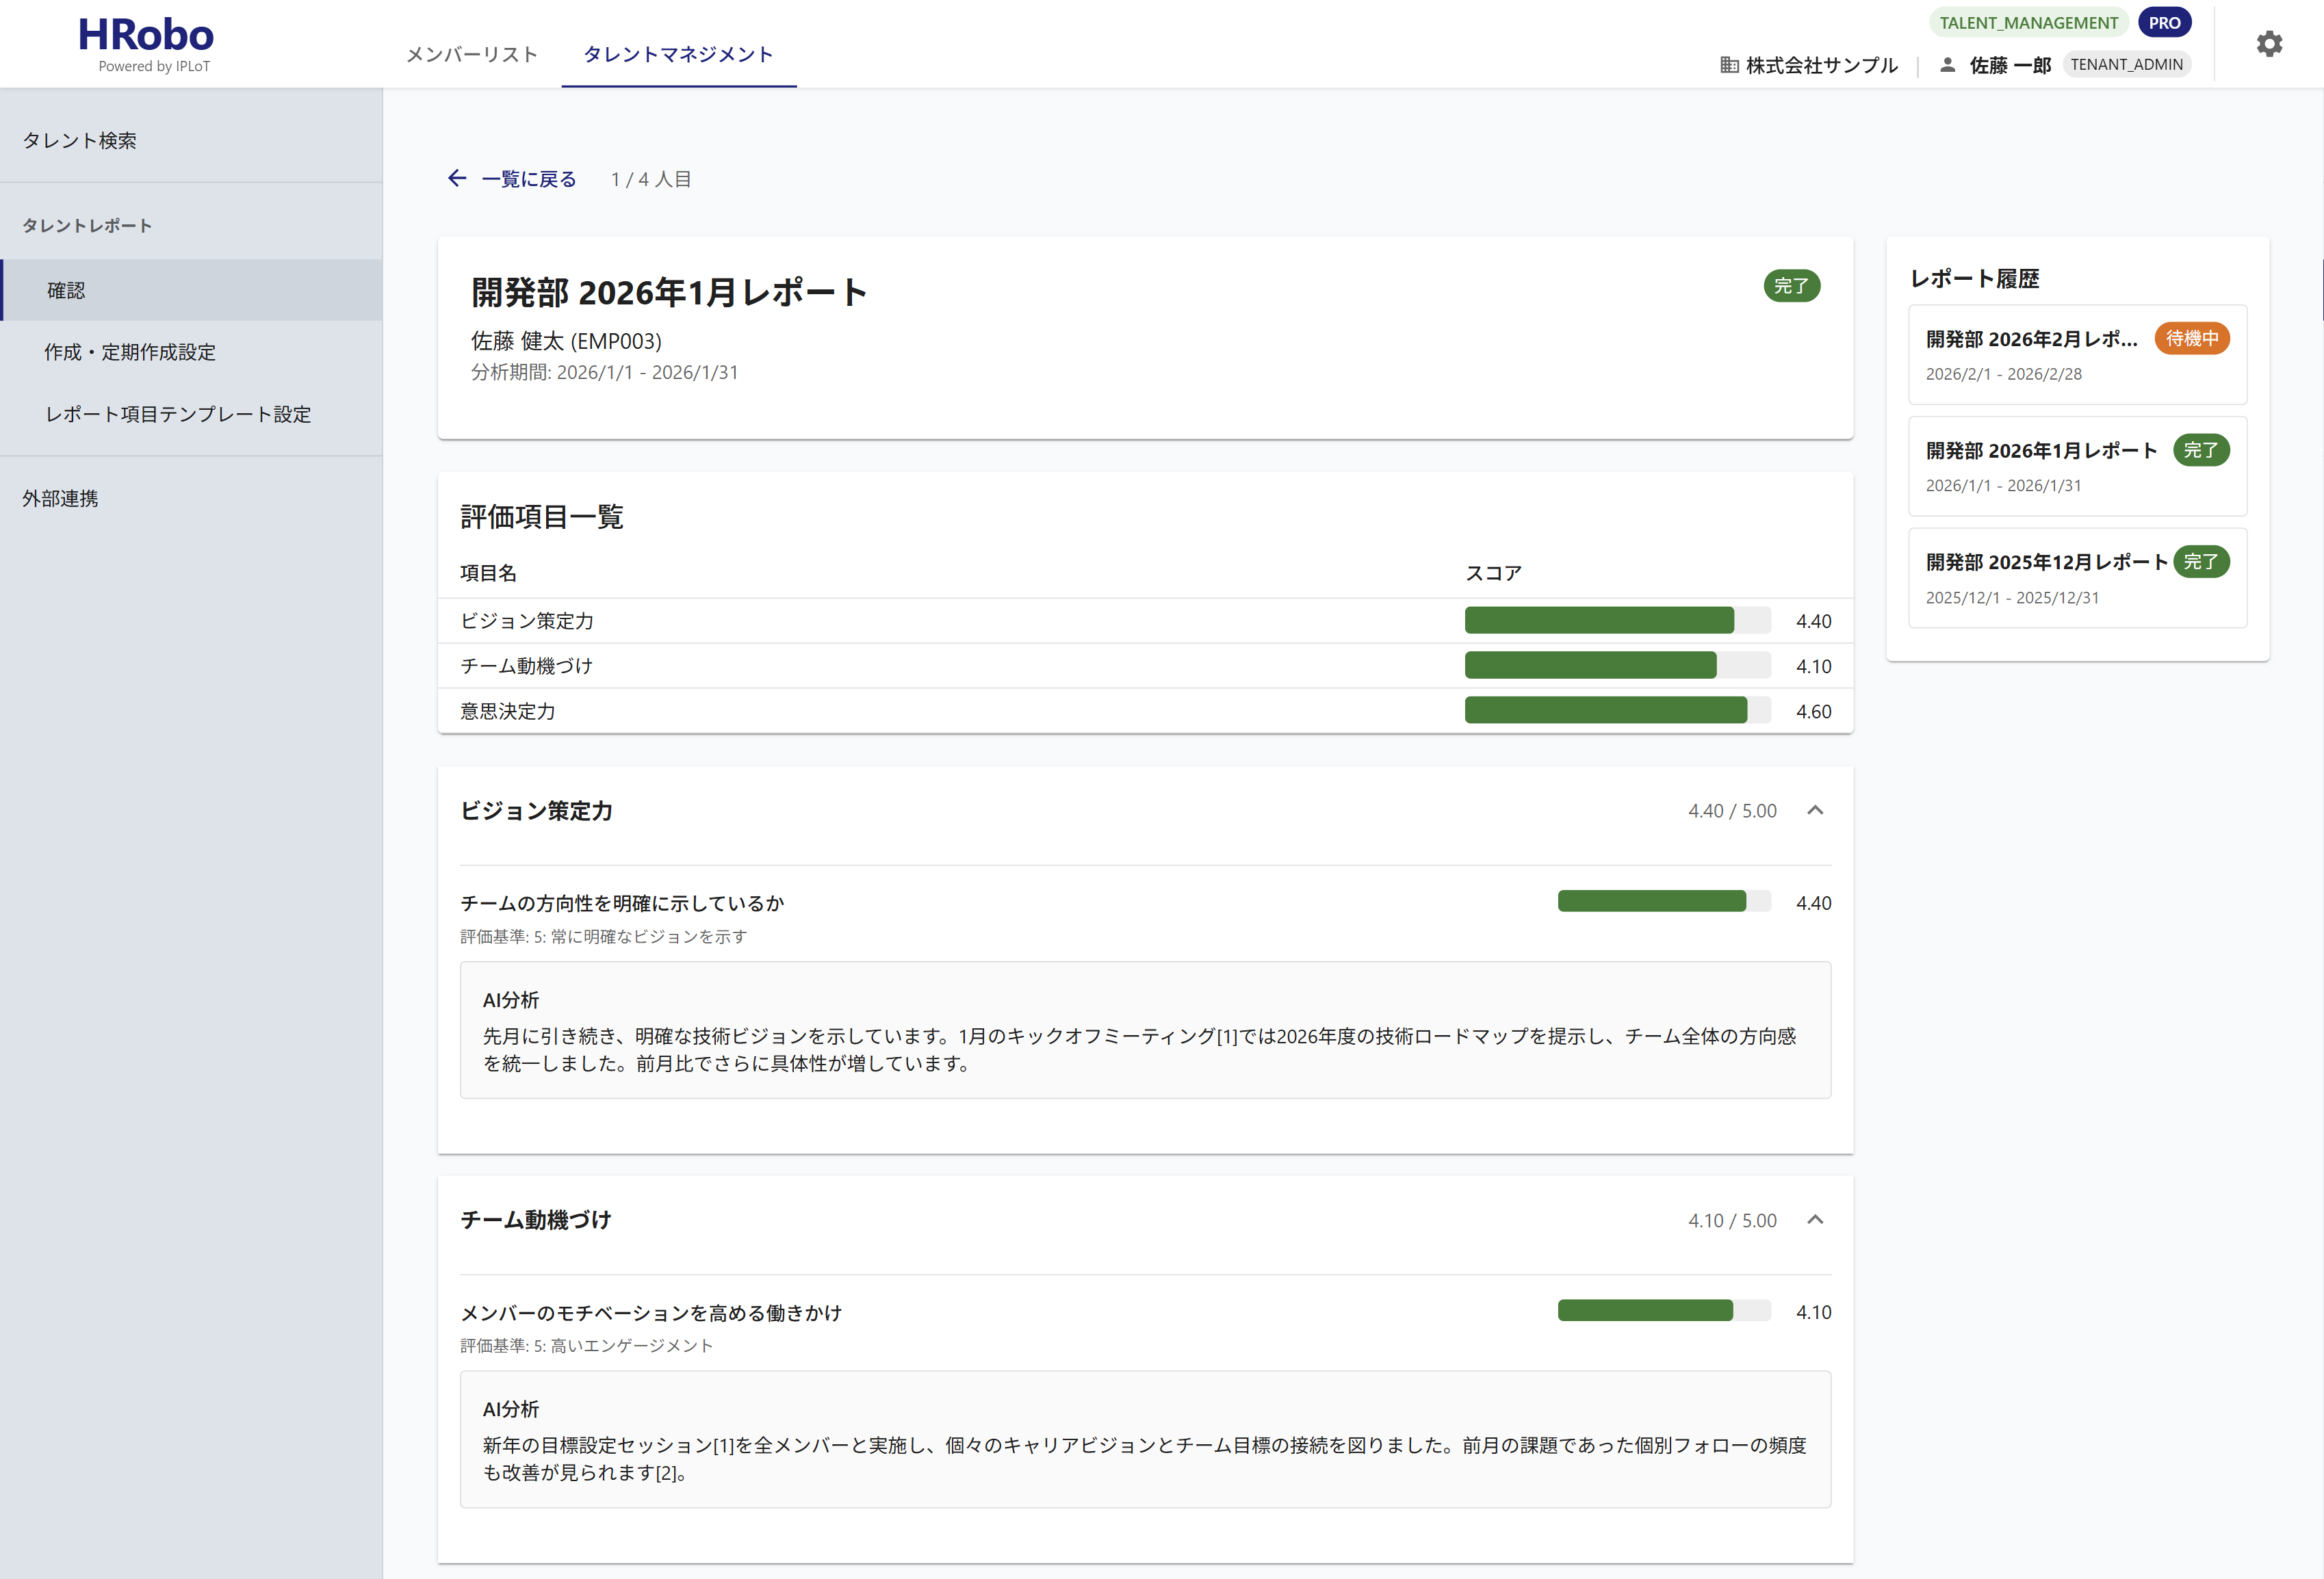Image resolution: width=2324 pixels, height=1579 pixels.
Task: Click the 4.40 / 5.00 section score
Action: coord(1732,811)
